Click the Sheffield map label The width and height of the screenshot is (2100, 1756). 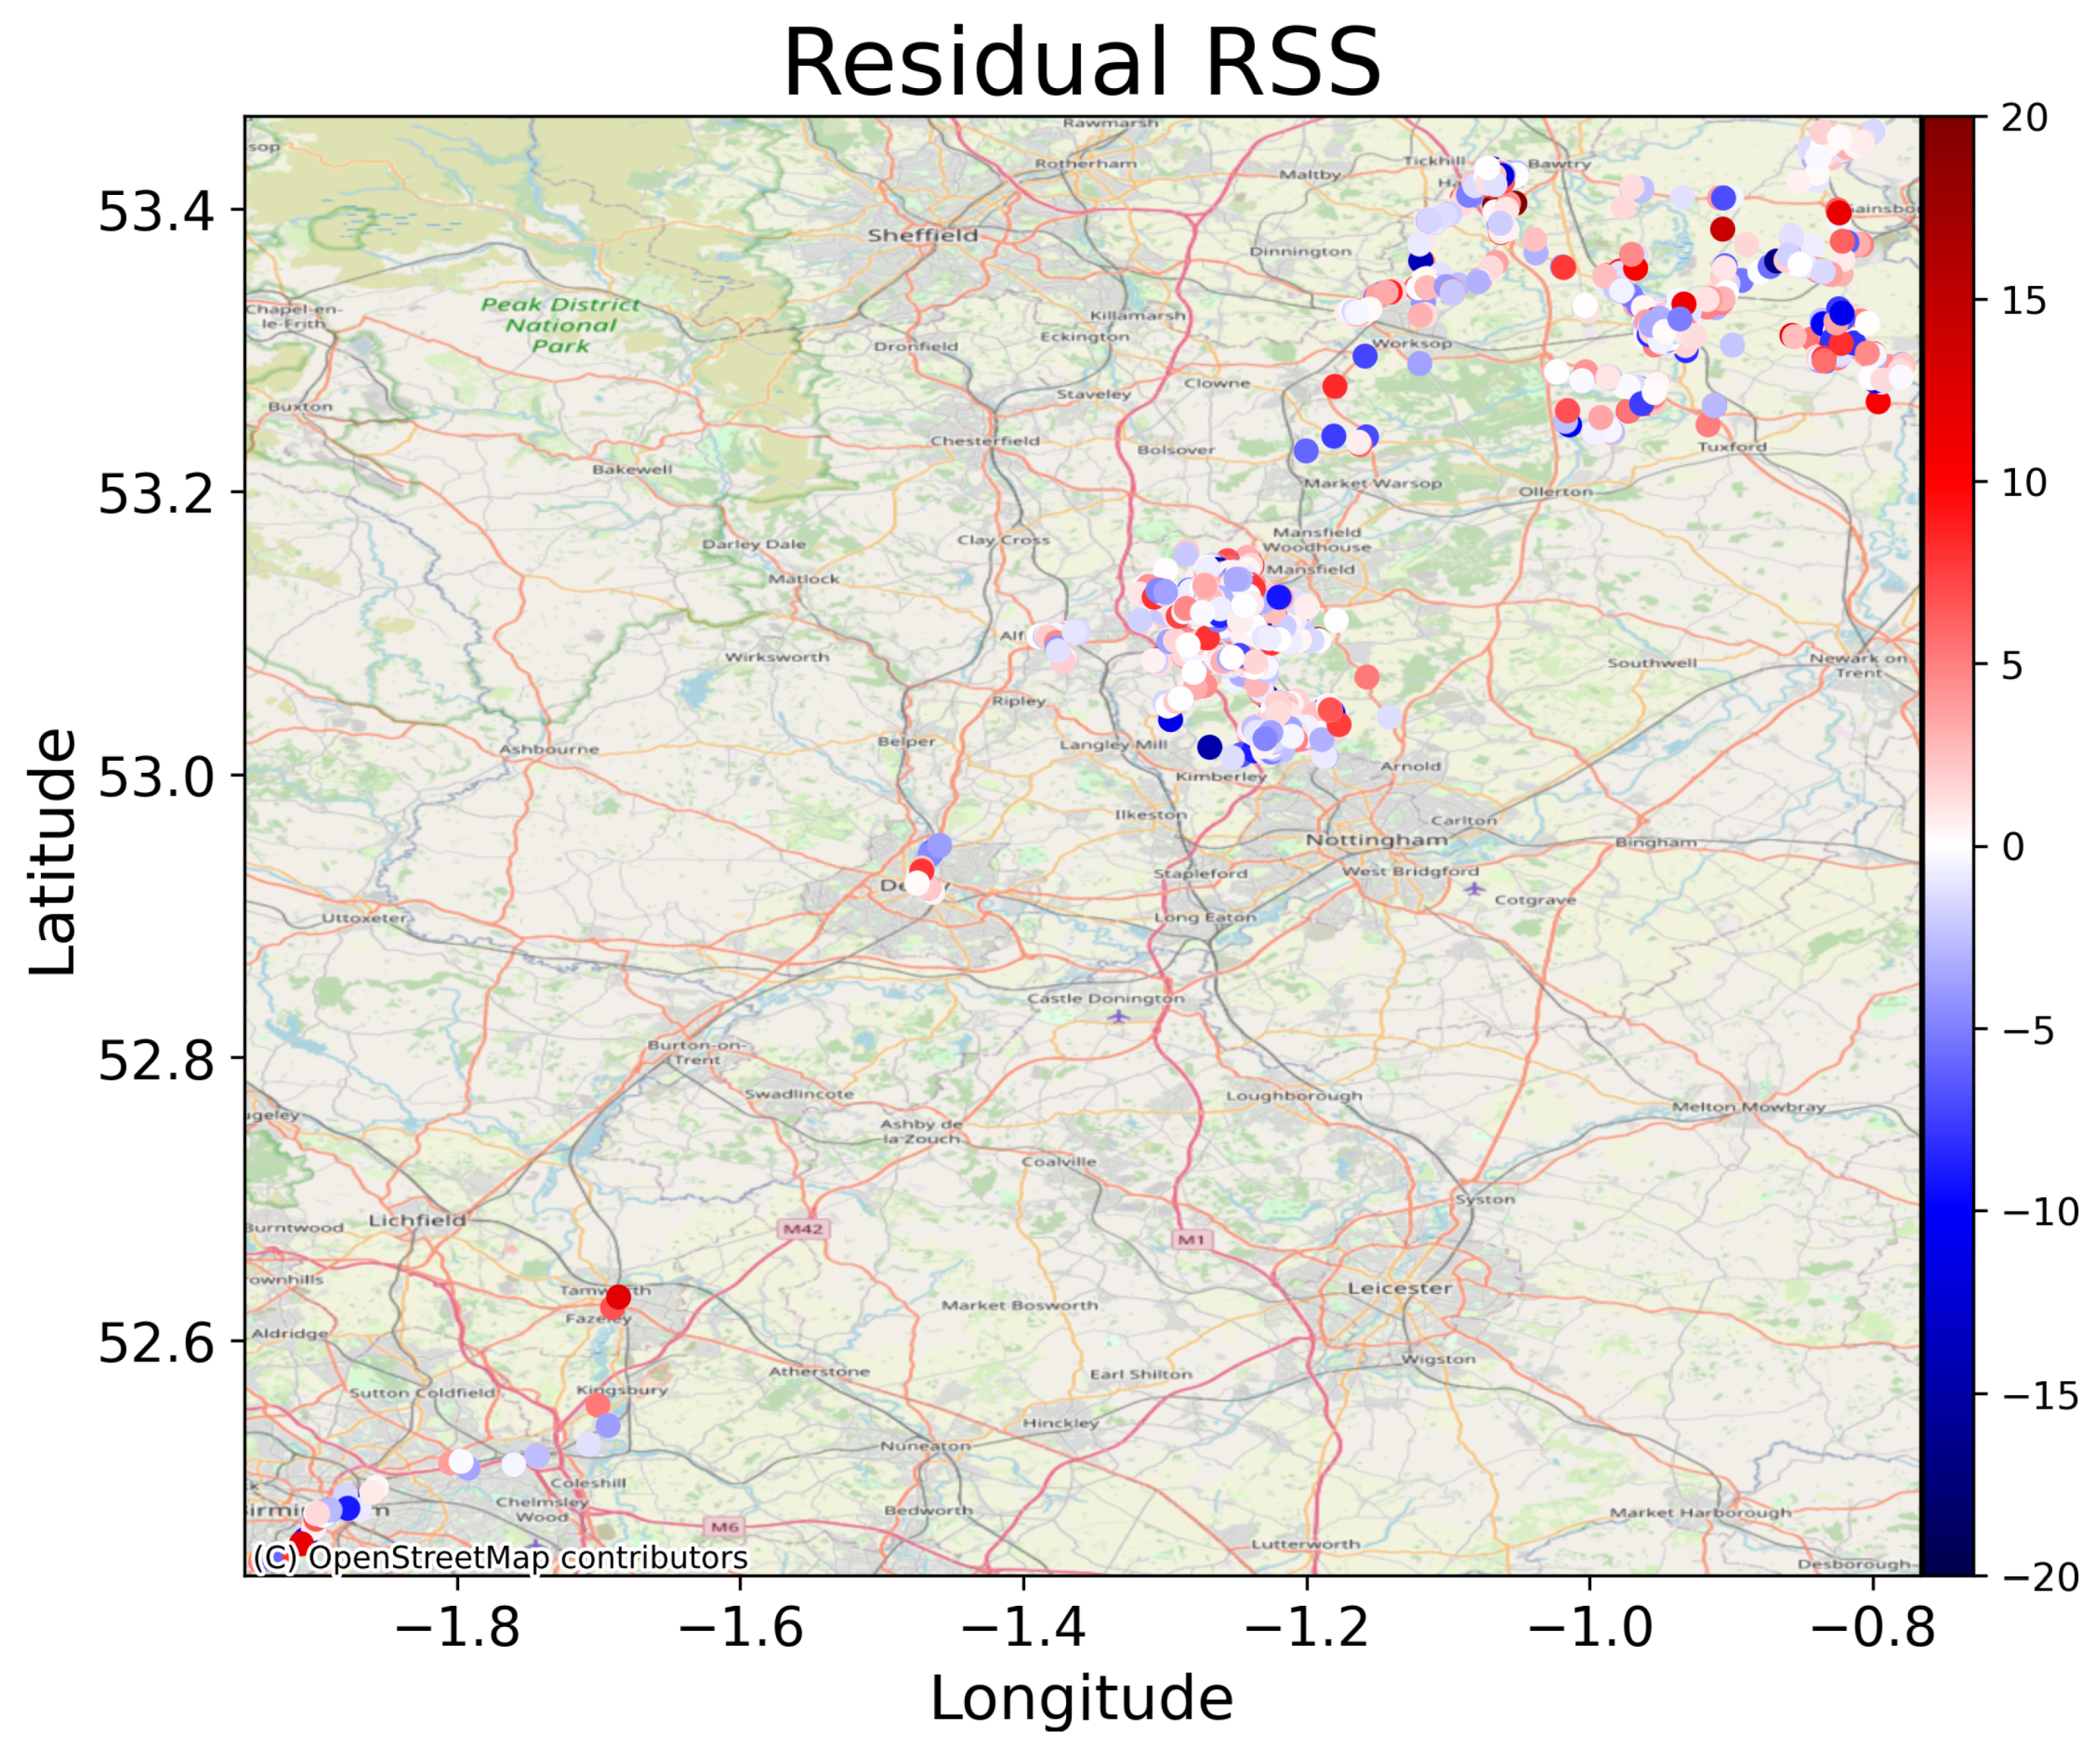[922, 235]
